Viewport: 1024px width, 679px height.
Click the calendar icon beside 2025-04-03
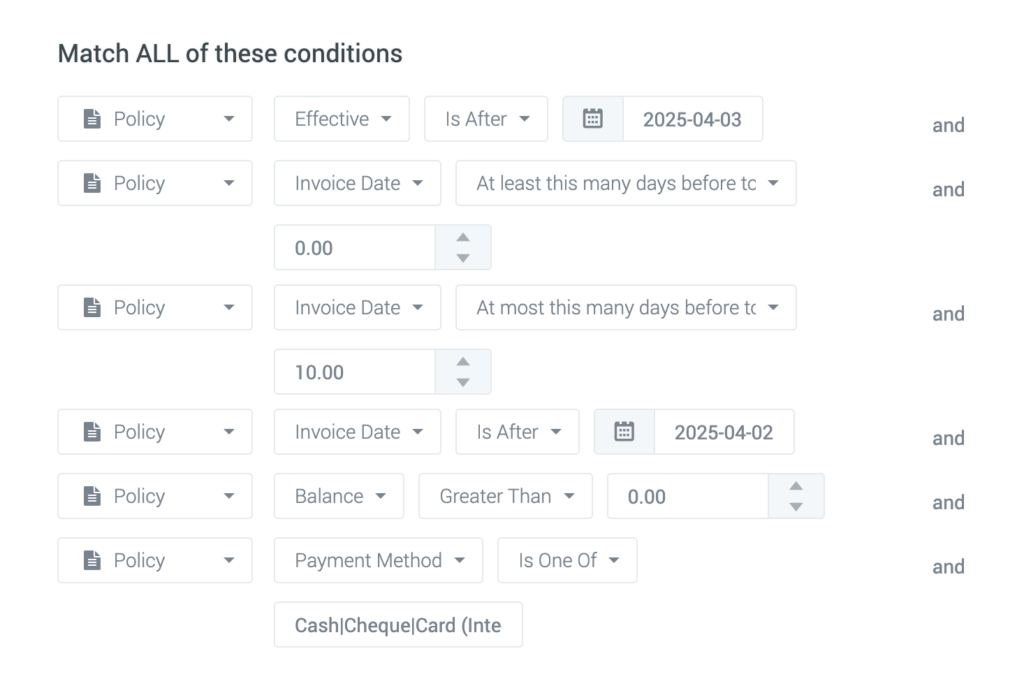(x=593, y=118)
